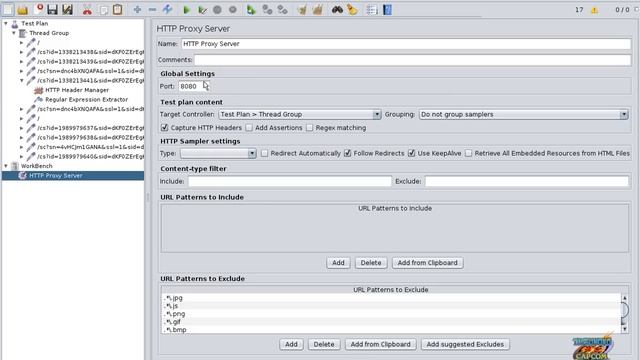Create a new test plan via toolbar

(x=8, y=9)
